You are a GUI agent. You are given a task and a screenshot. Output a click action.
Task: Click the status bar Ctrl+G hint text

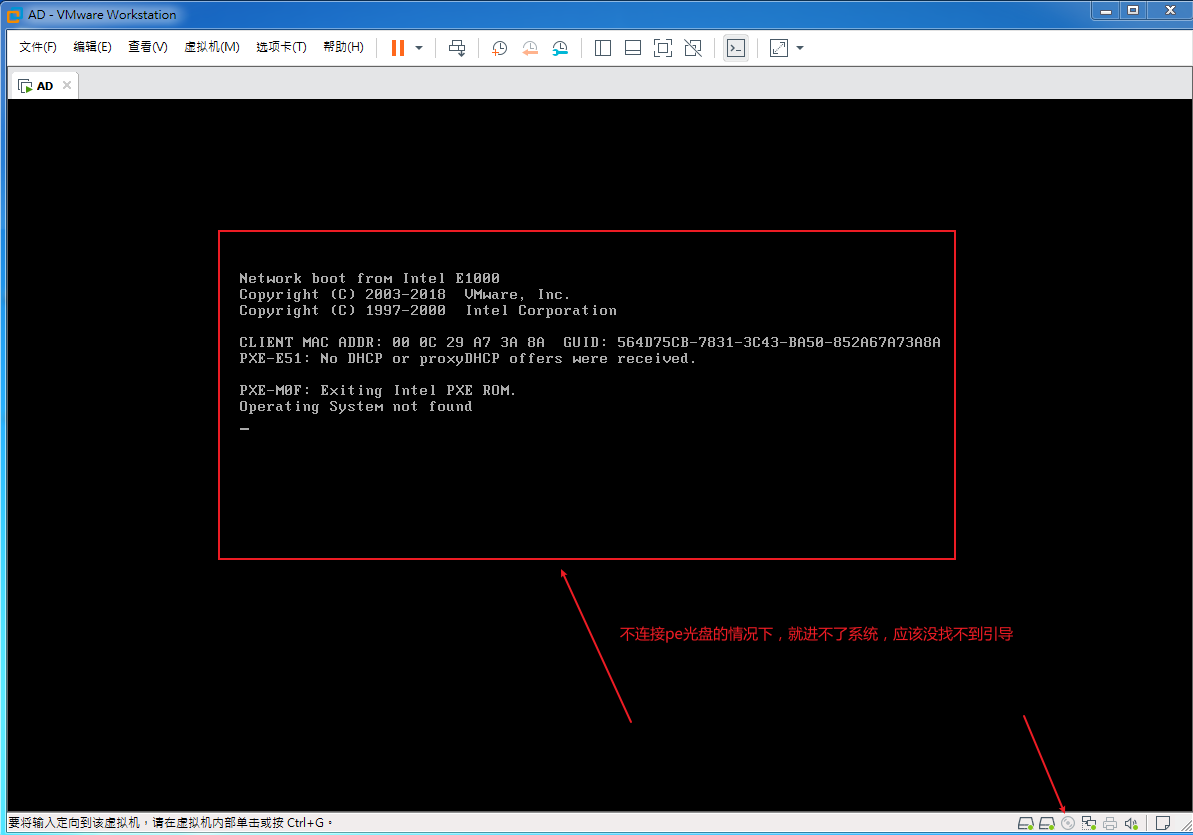(170, 823)
